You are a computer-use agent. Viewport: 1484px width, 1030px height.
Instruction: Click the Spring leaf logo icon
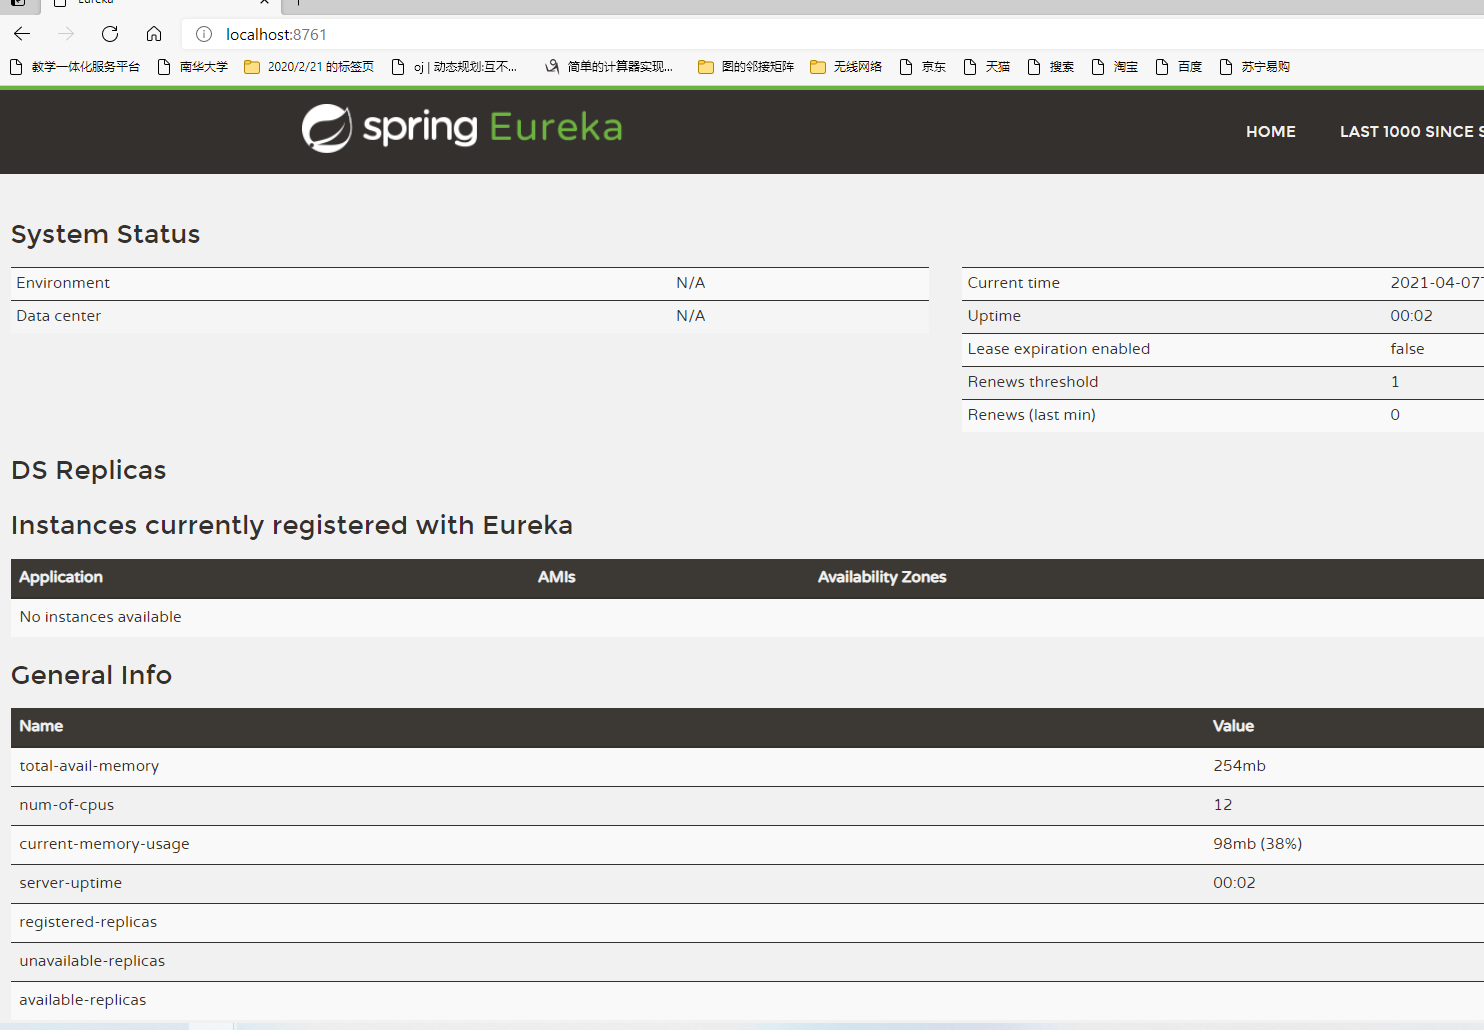[327, 128]
